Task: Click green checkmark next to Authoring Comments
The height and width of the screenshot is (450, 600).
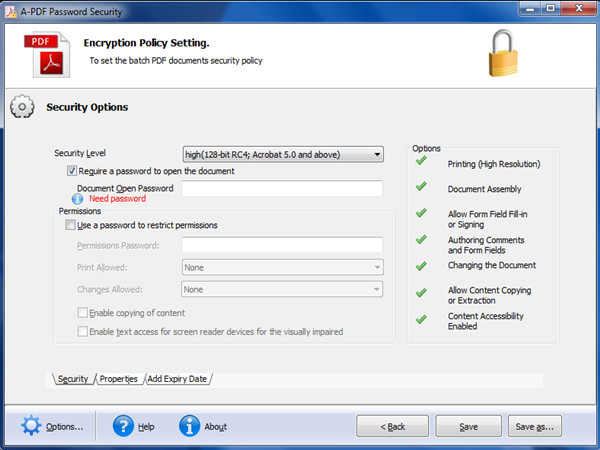Action: [x=421, y=240]
